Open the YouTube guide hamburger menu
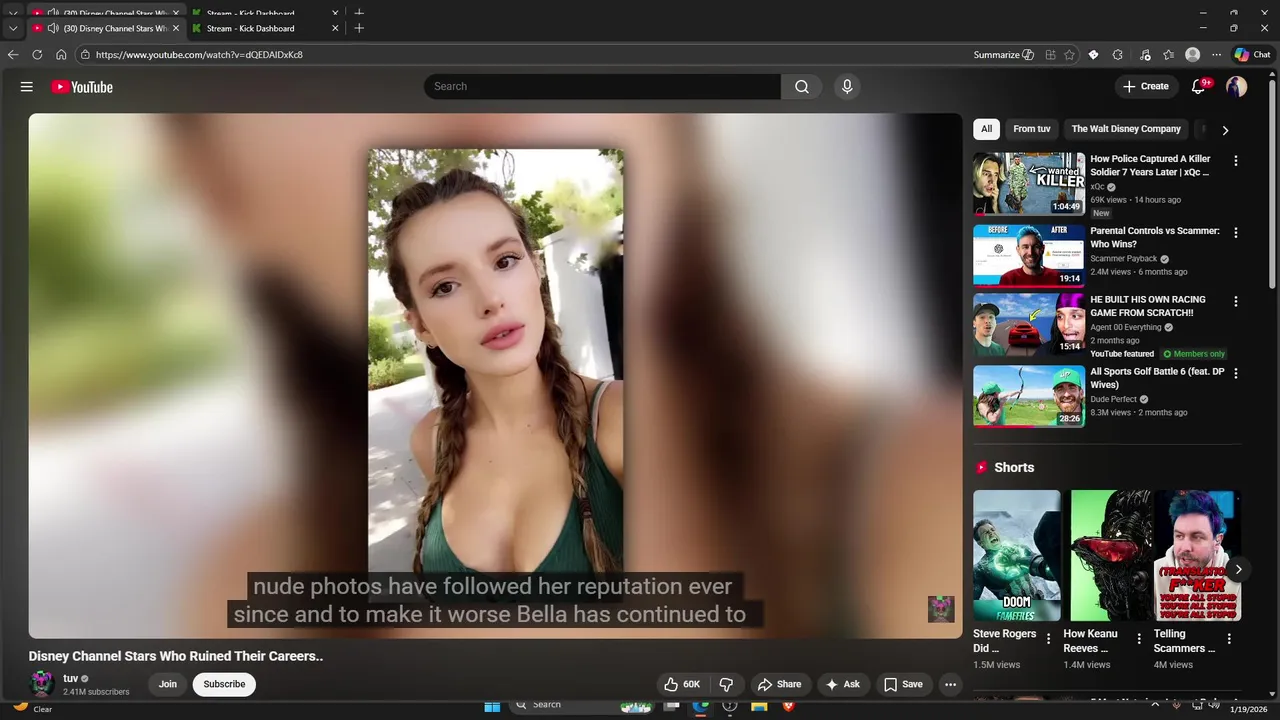The image size is (1280, 720). pos(27,87)
